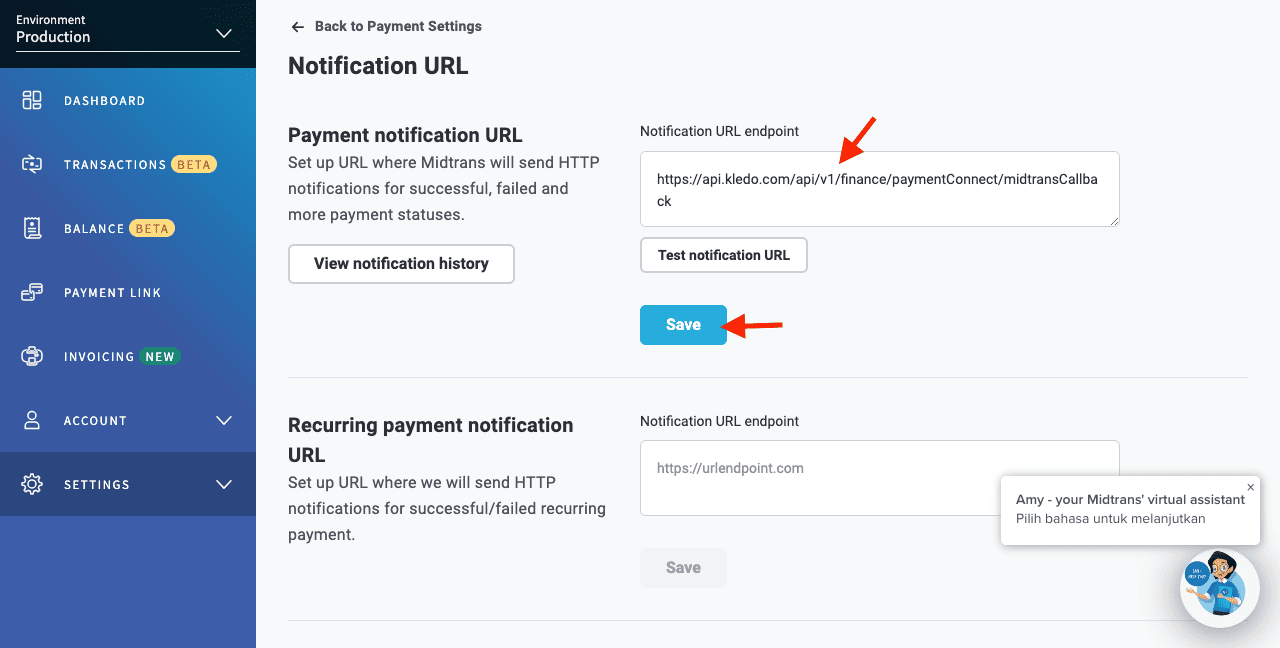
Task: Click the Payment Link icon
Action: [32, 292]
